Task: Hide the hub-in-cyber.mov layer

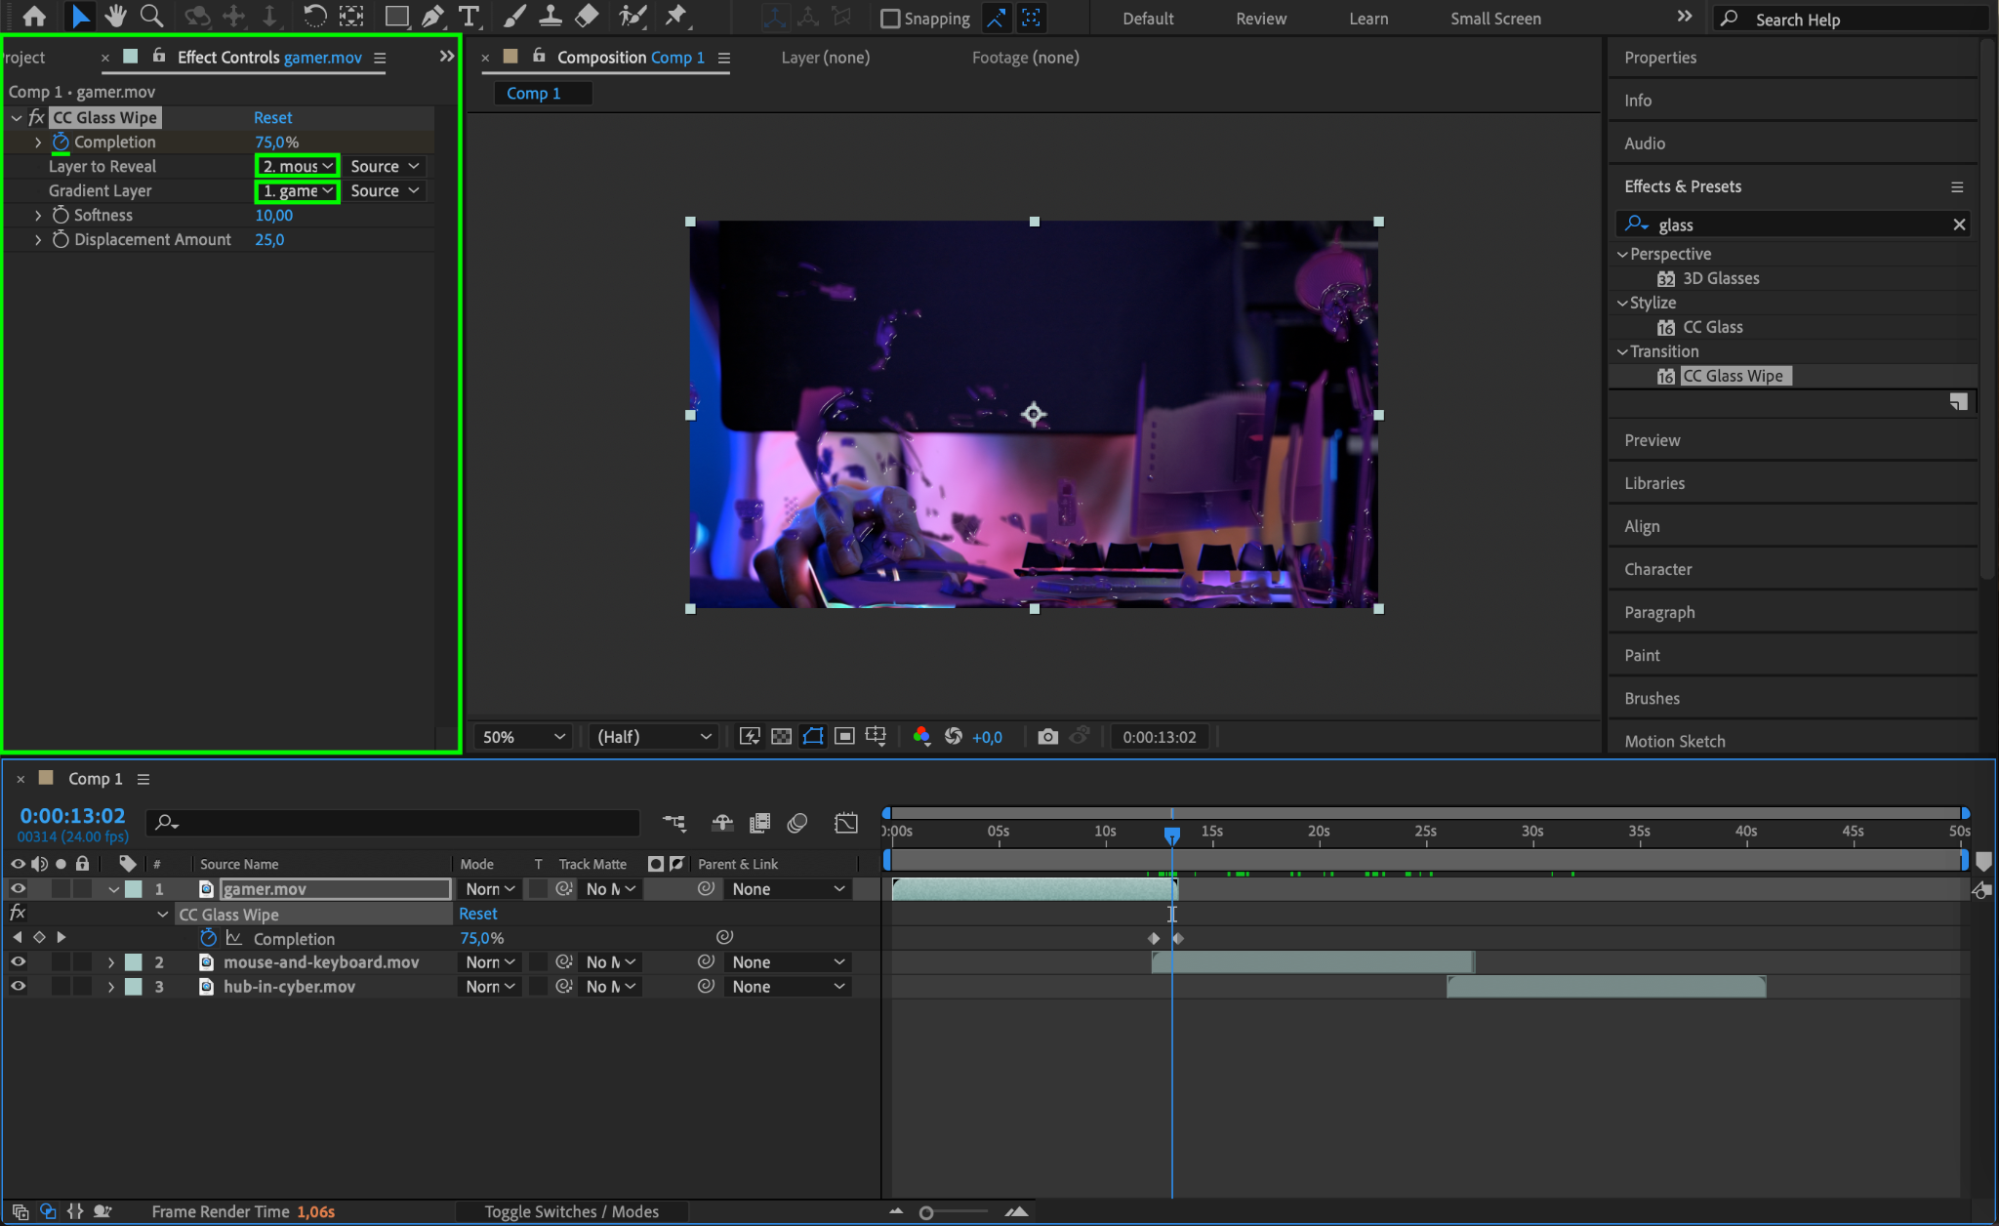Action: [18, 986]
